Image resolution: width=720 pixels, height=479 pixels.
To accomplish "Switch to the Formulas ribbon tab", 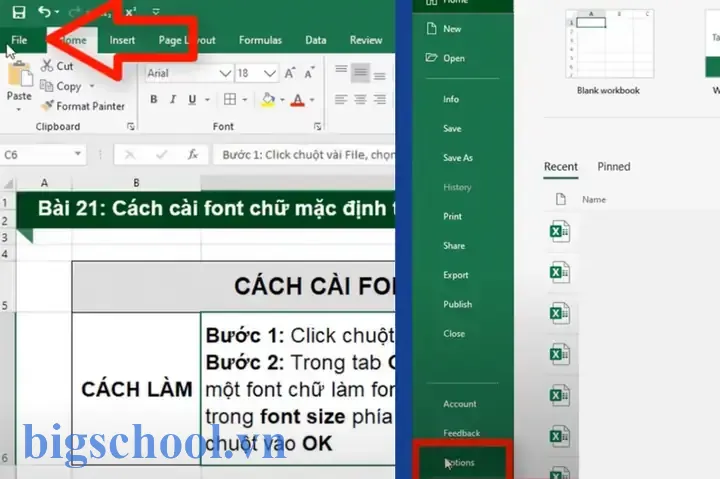I will tap(260, 40).
